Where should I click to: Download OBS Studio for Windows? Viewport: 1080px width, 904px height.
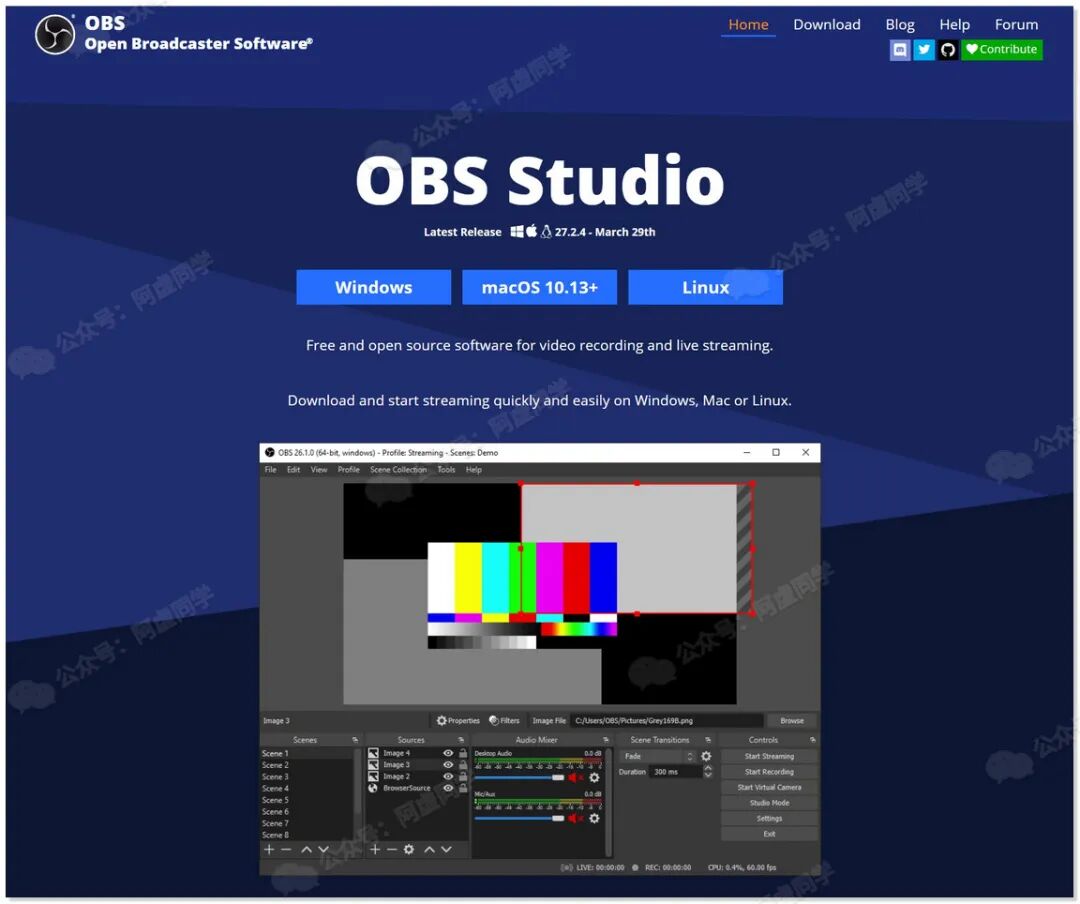click(x=374, y=287)
